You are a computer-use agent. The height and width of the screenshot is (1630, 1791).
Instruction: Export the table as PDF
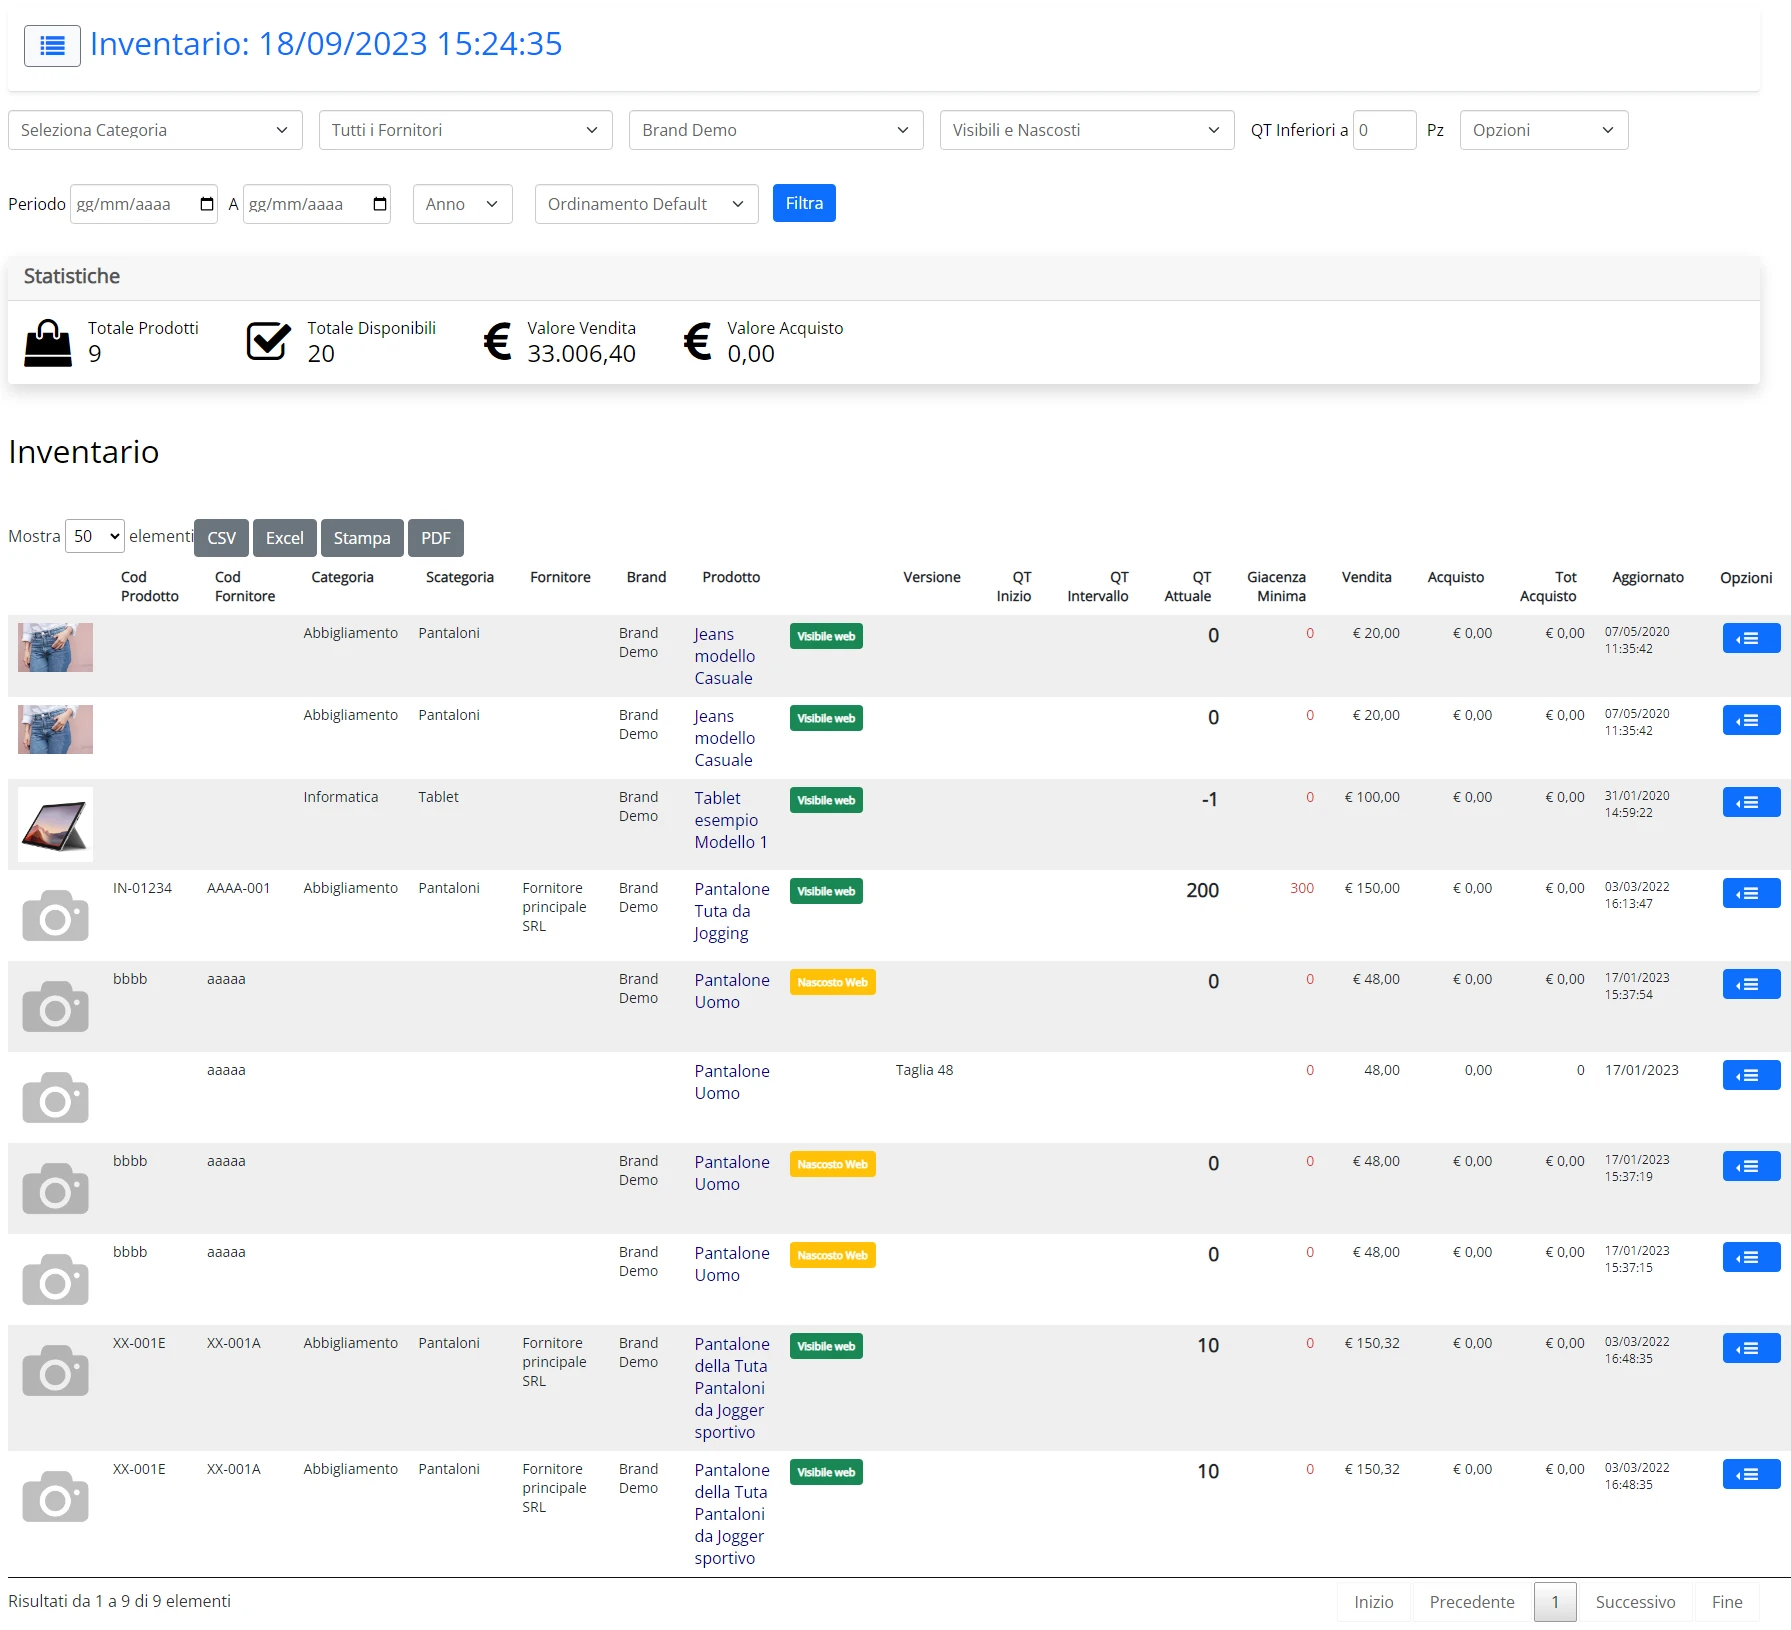[436, 538]
